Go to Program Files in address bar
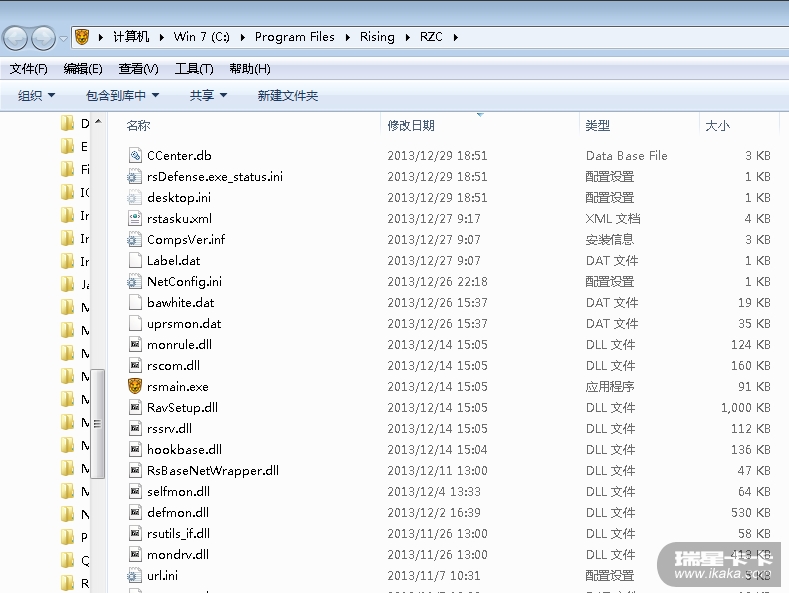The height and width of the screenshot is (593, 789). point(294,37)
